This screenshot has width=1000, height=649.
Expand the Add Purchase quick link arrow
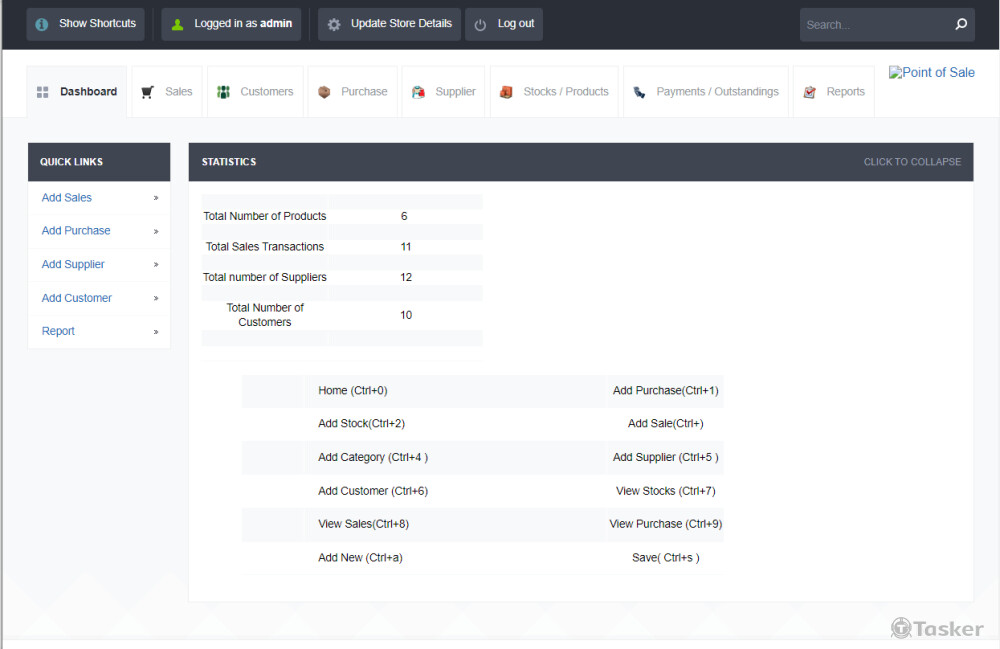coord(156,231)
